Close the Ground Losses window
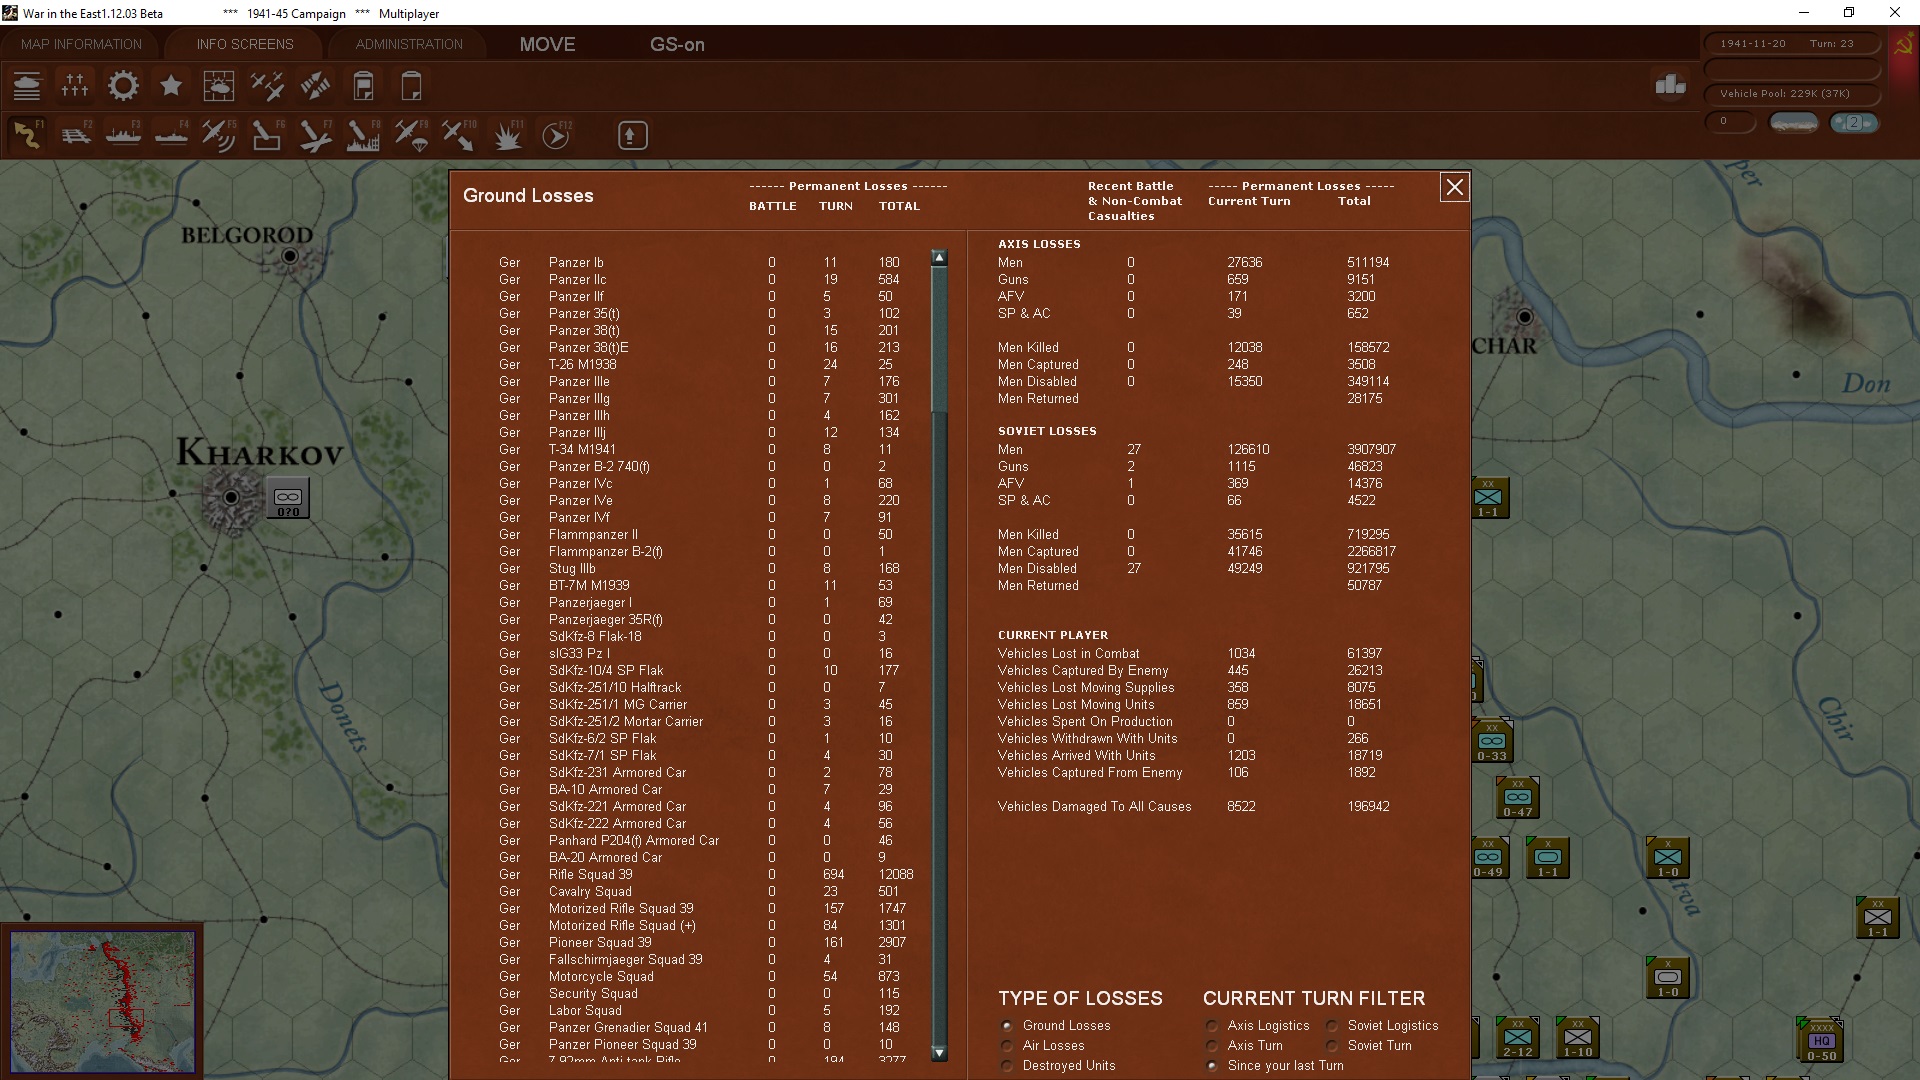Viewport: 1920px width, 1080px height. pos(1454,187)
